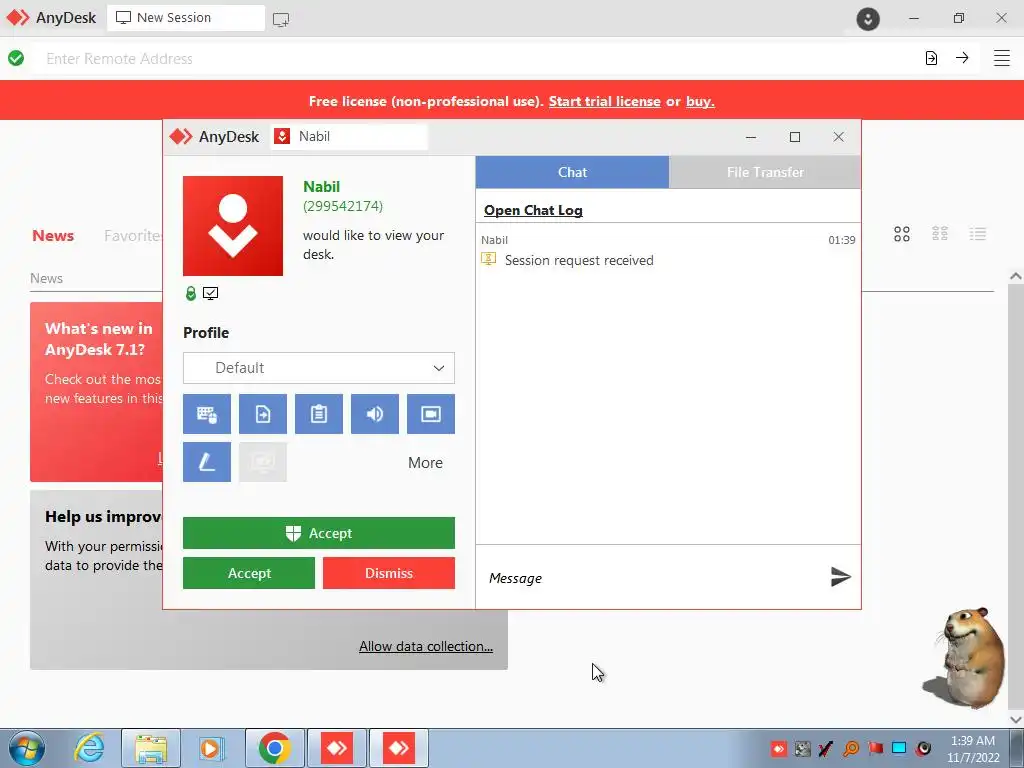Click the green connection status checkmark
Viewport: 1024px width, 768px height.
point(16,58)
